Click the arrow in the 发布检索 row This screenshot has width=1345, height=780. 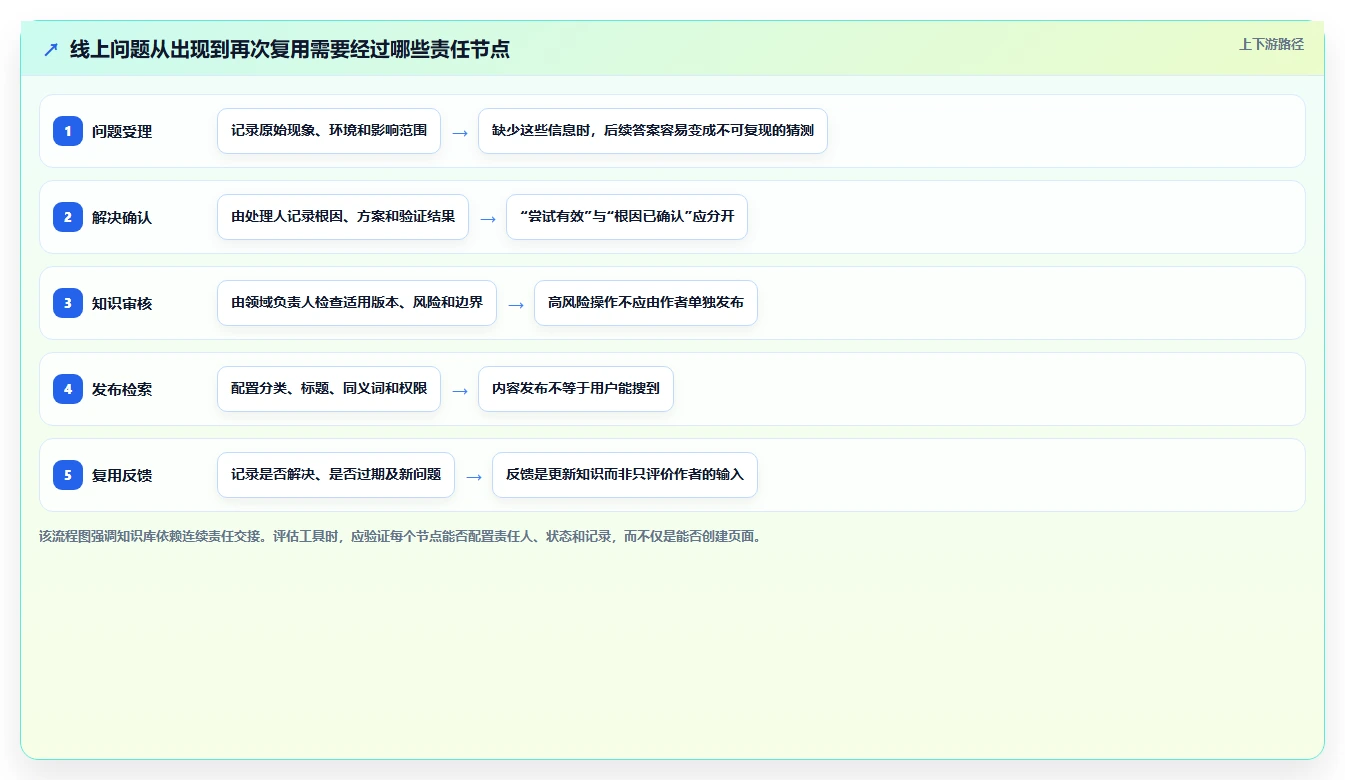[x=460, y=390]
